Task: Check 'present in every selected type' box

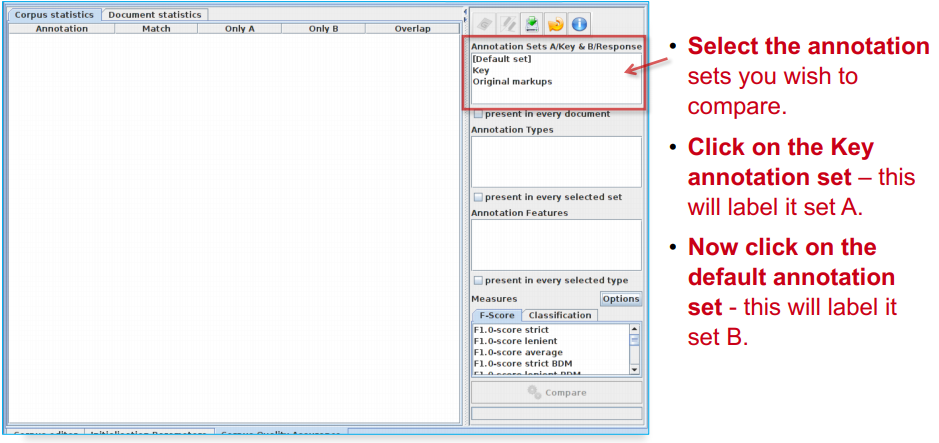Action: pyautogui.click(x=478, y=281)
